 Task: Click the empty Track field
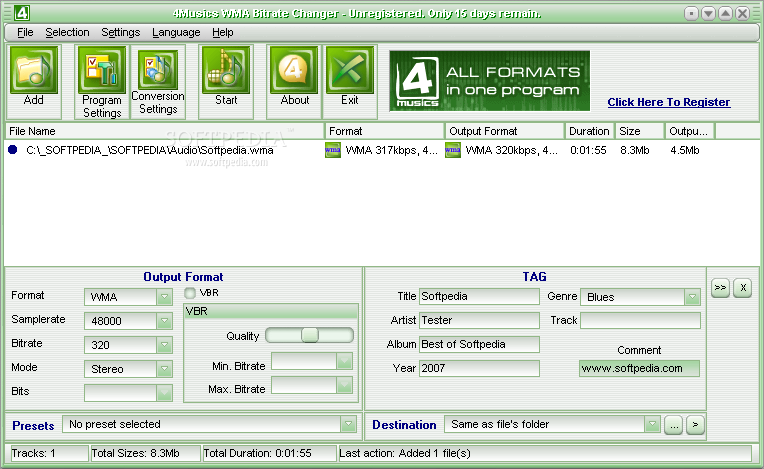pos(640,320)
